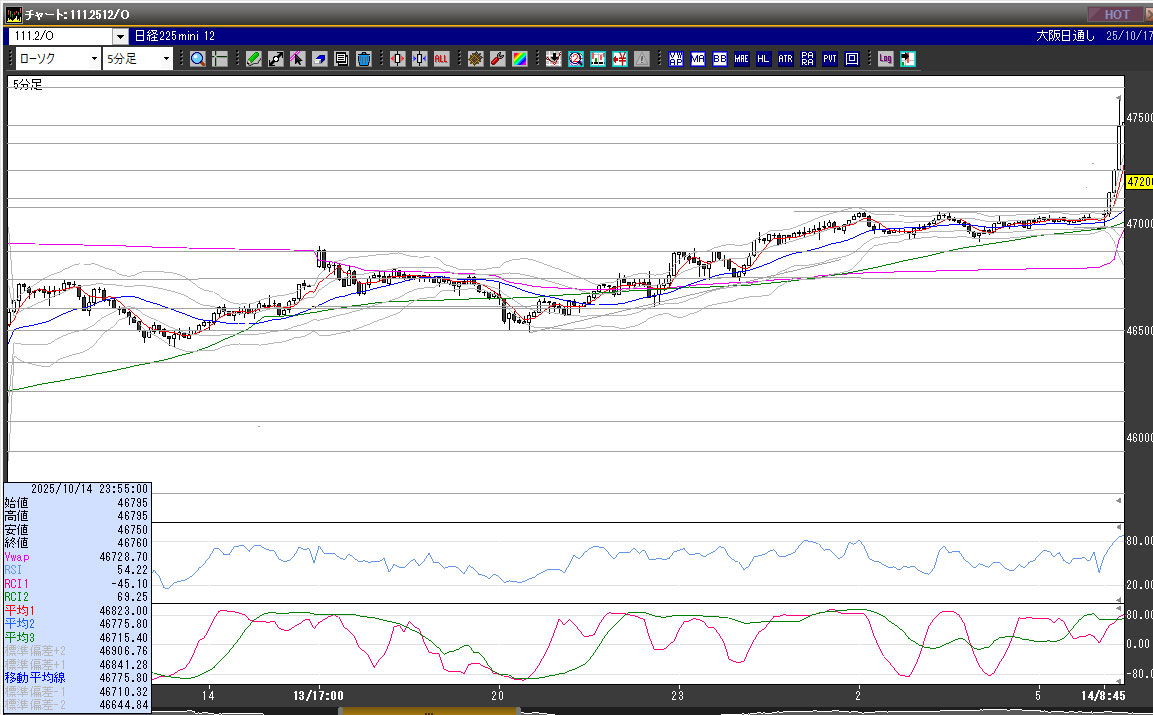Toggle the MA moving average indicator
1153x715 pixels.
click(697, 59)
